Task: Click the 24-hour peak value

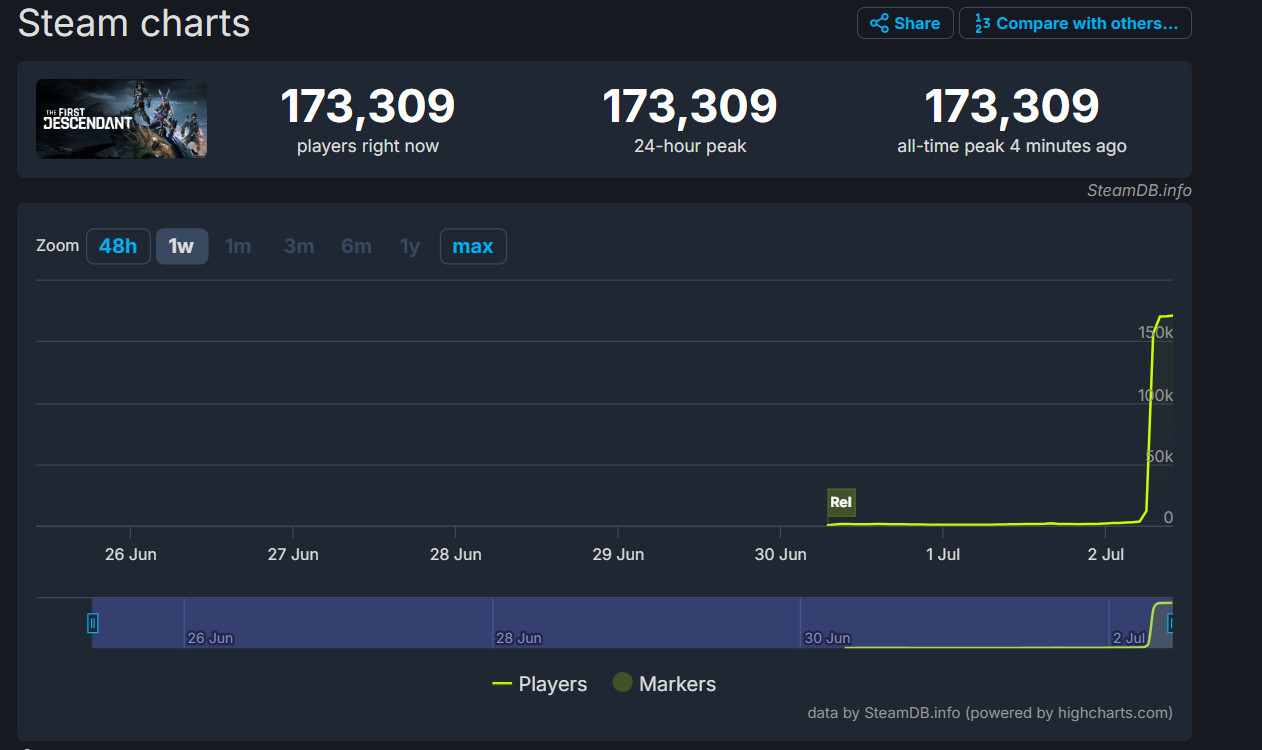Action: [689, 106]
